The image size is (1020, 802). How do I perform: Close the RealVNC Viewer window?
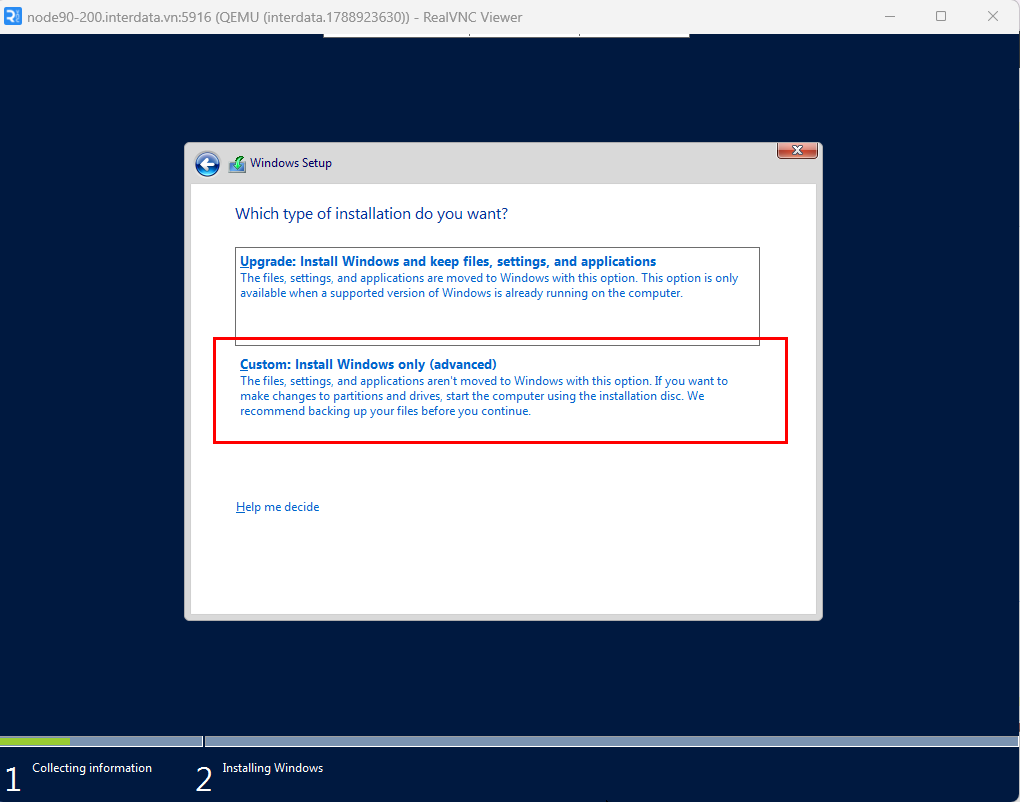coord(993,16)
